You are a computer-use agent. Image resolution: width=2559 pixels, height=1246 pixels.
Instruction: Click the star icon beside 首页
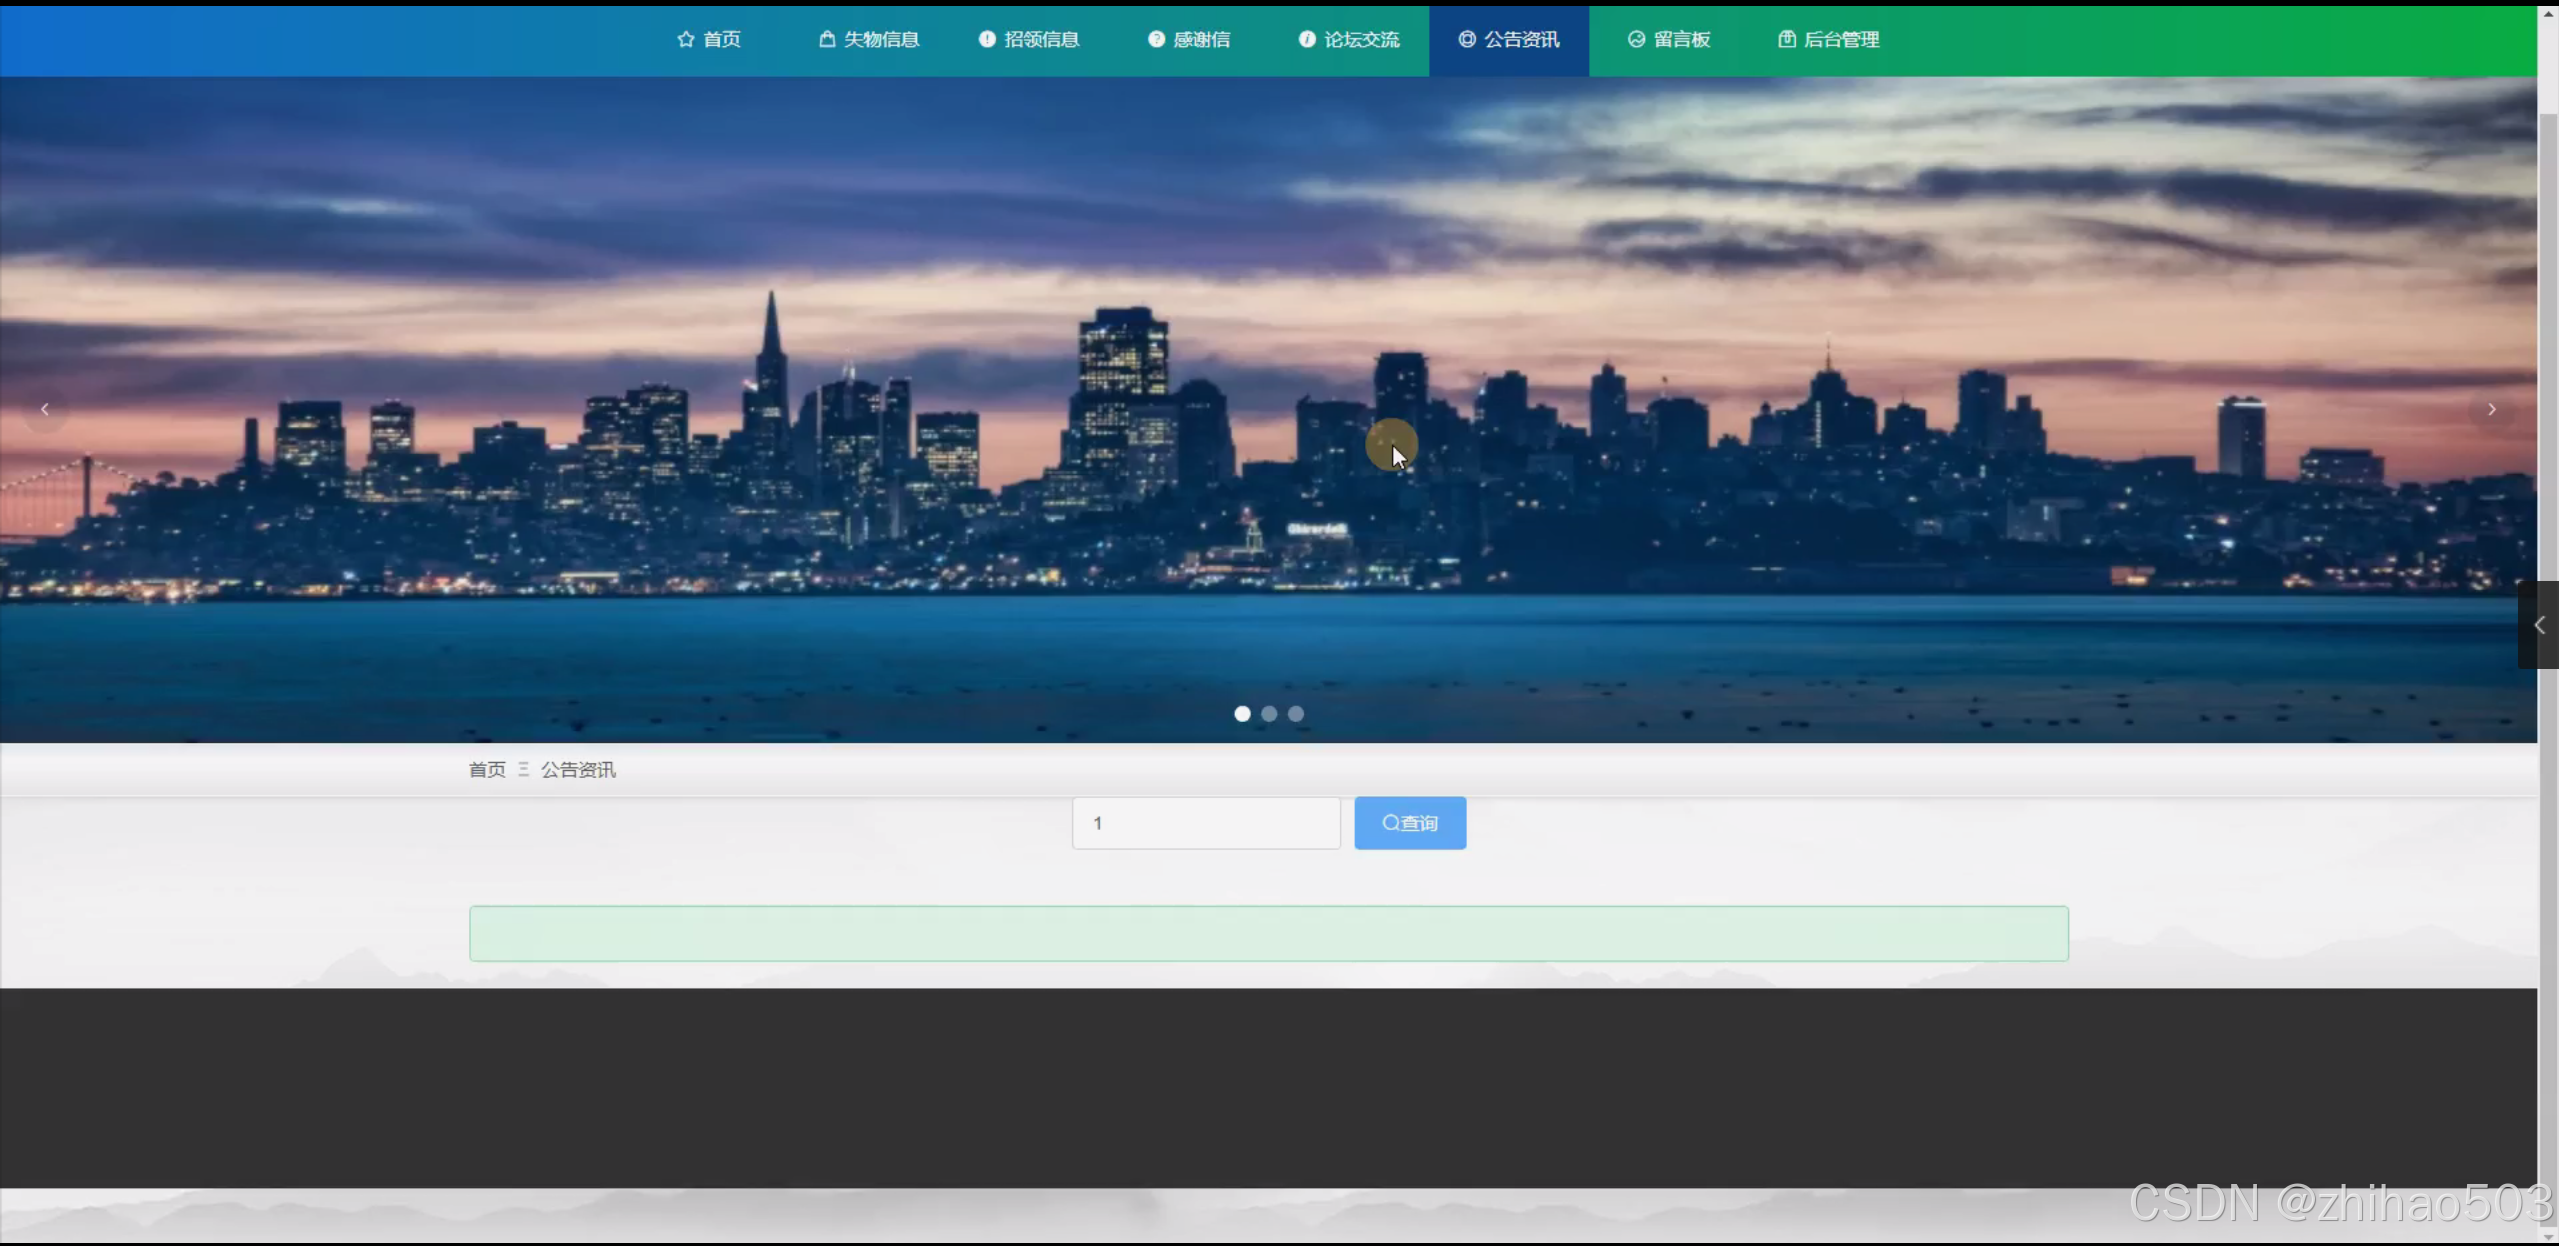(685, 39)
